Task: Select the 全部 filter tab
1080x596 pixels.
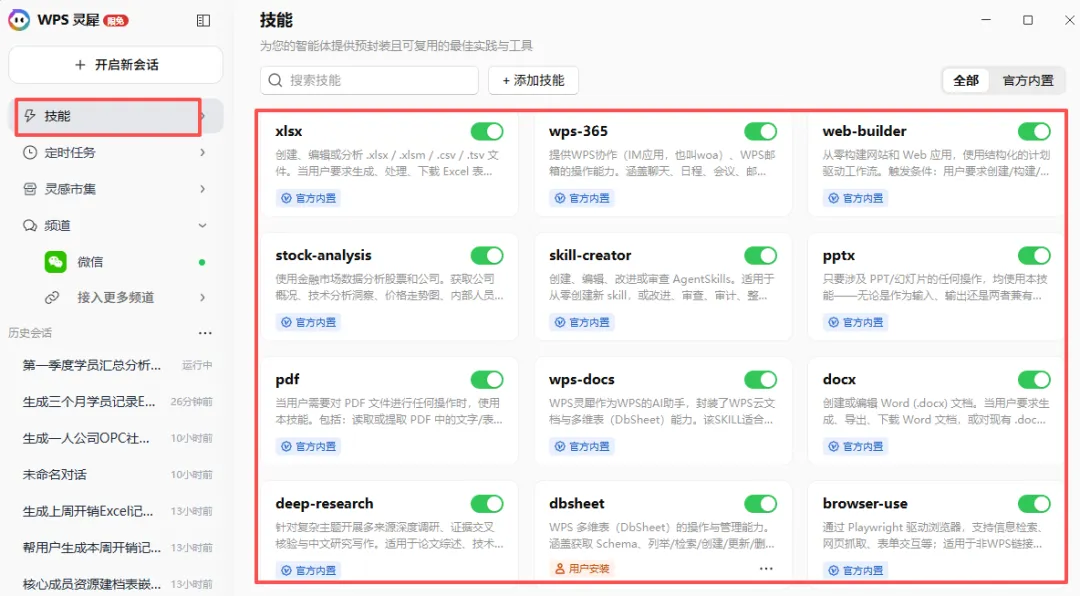Action: point(966,81)
